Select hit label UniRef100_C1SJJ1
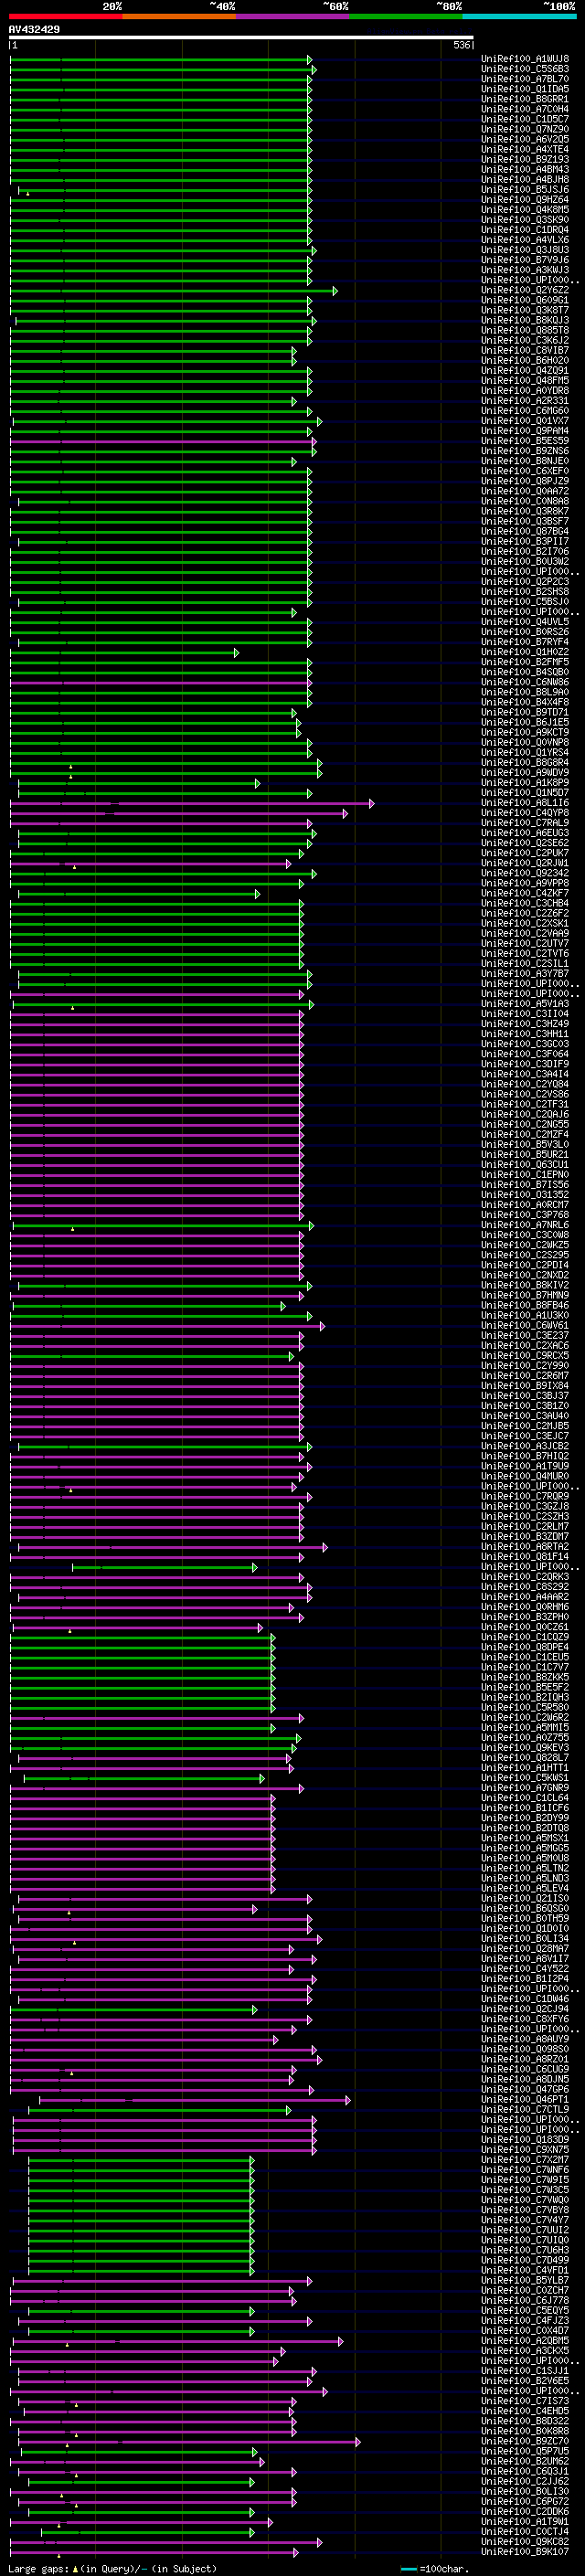The height and width of the screenshot is (2576, 585). tap(525, 2371)
